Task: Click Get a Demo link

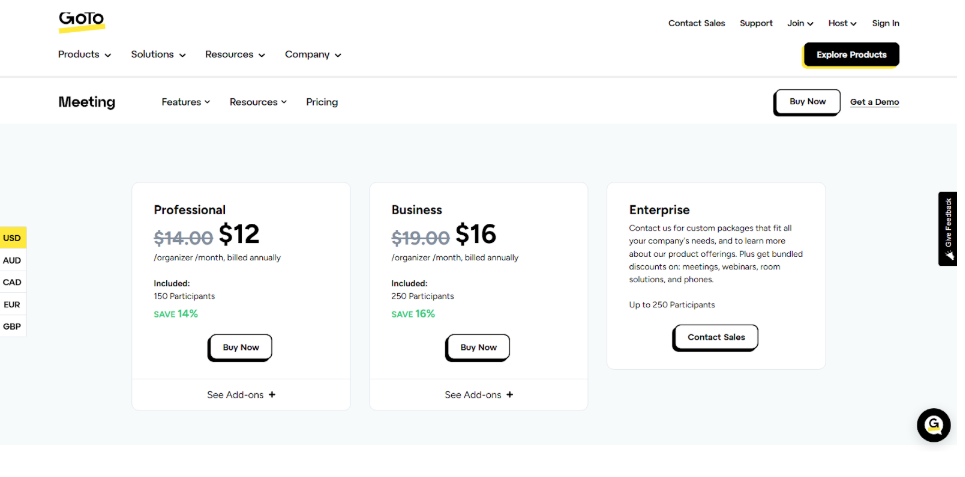Action: pos(875,102)
